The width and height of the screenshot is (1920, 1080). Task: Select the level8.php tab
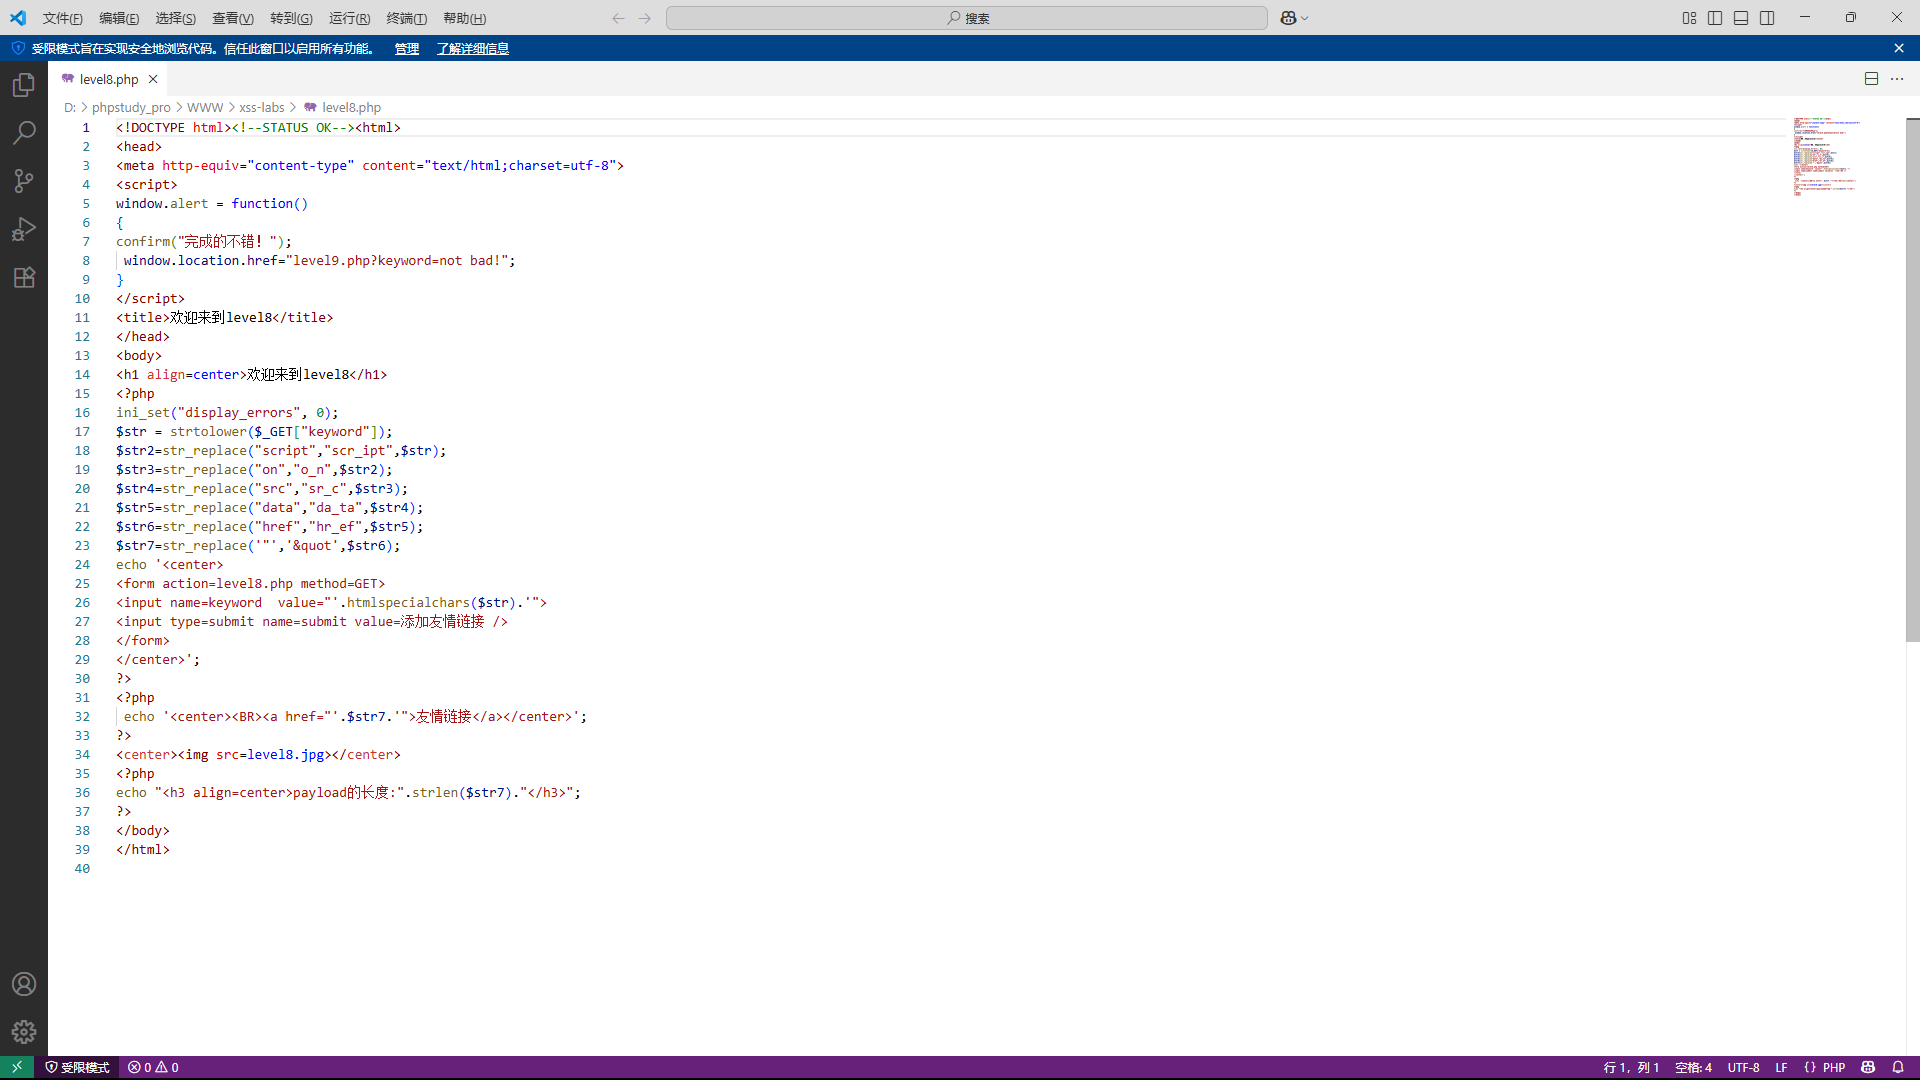click(108, 79)
